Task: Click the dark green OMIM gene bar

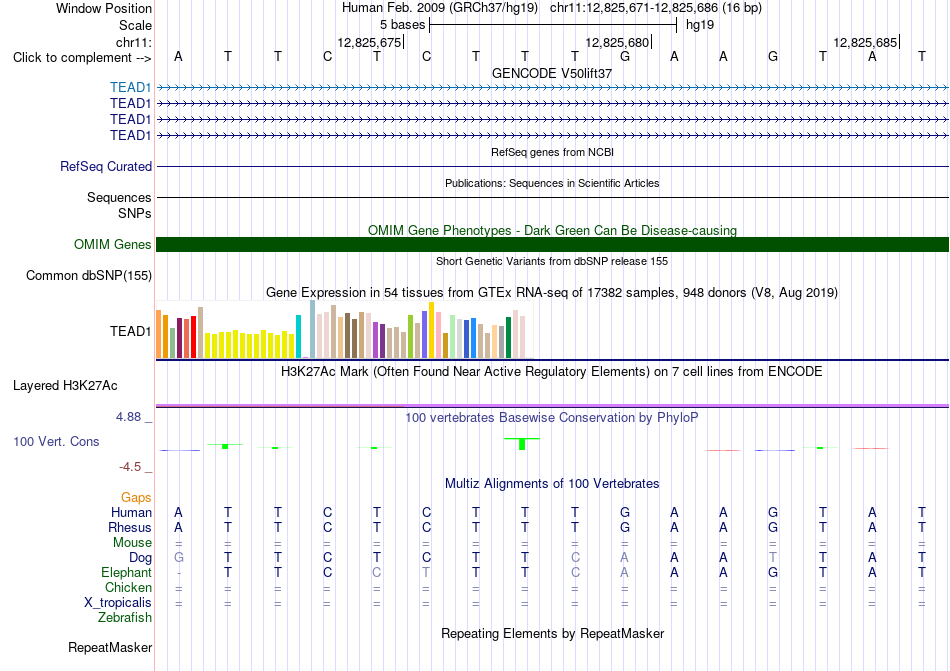Action: tap(552, 245)
